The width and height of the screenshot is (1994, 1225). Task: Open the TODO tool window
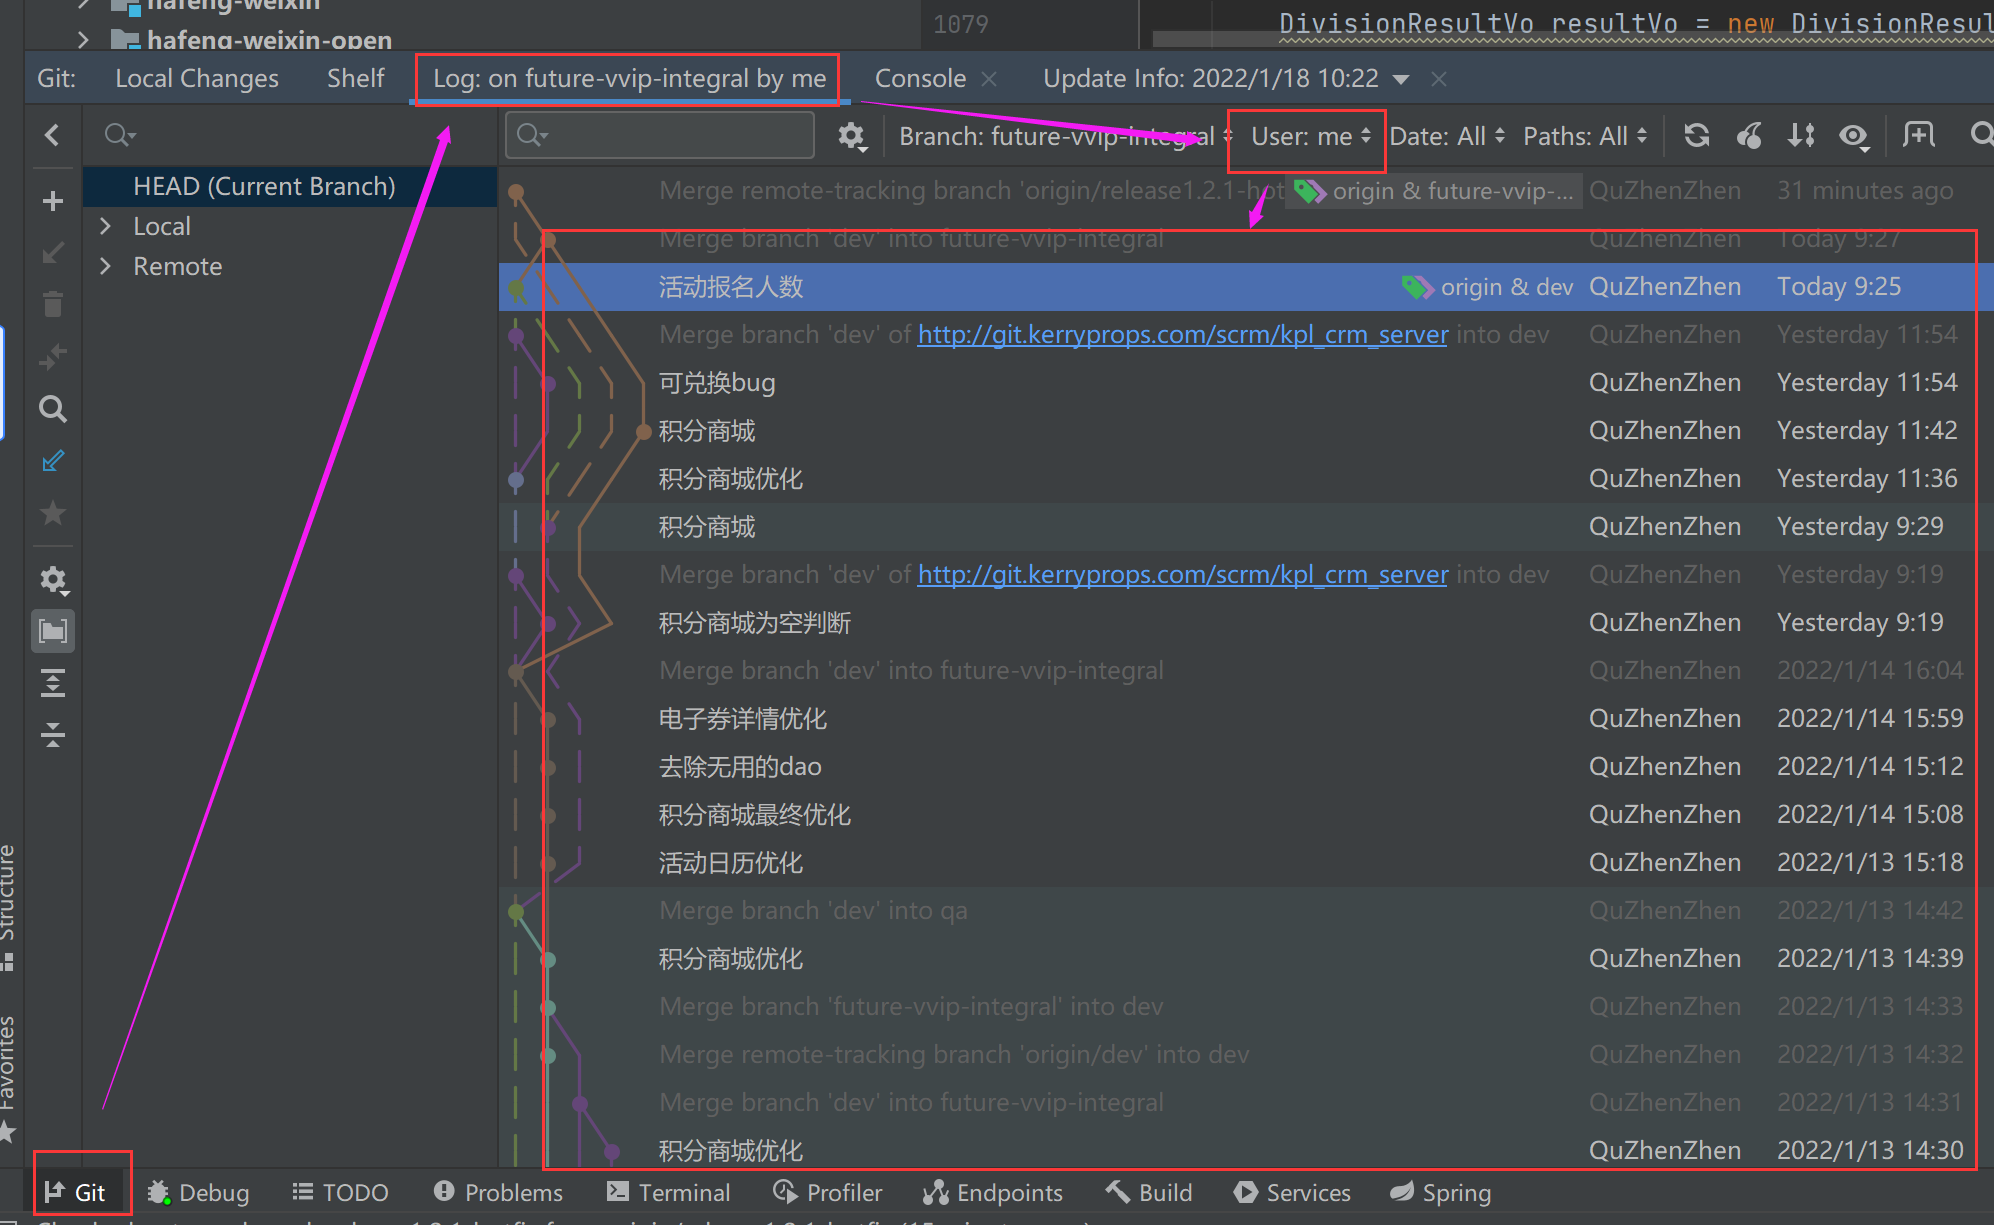pos(340,1192)
